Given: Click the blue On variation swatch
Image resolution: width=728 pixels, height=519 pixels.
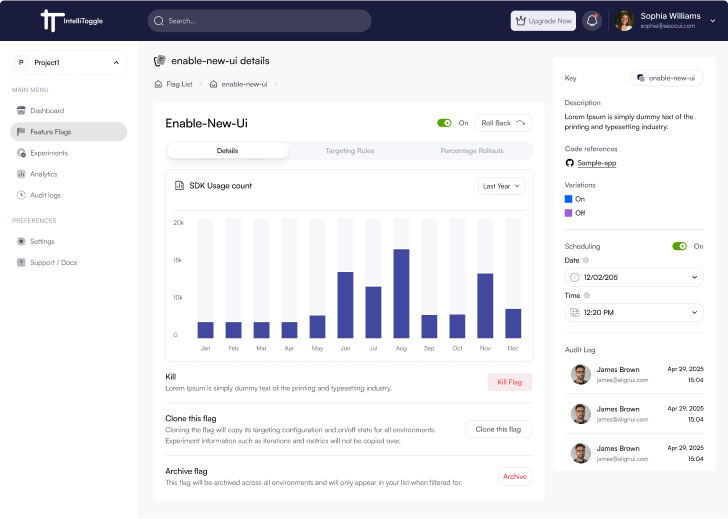Looking at the screenshot, I should click(569, 199).
